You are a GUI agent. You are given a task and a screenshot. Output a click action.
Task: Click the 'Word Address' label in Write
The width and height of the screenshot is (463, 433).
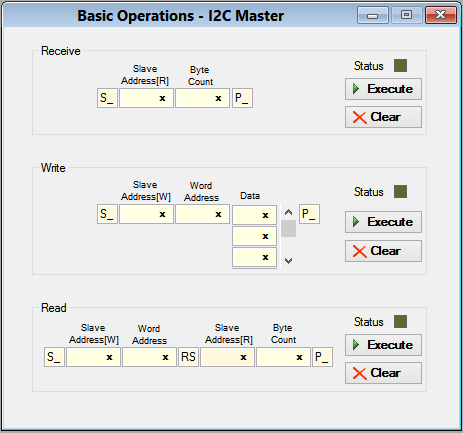[x=201, y=192]
